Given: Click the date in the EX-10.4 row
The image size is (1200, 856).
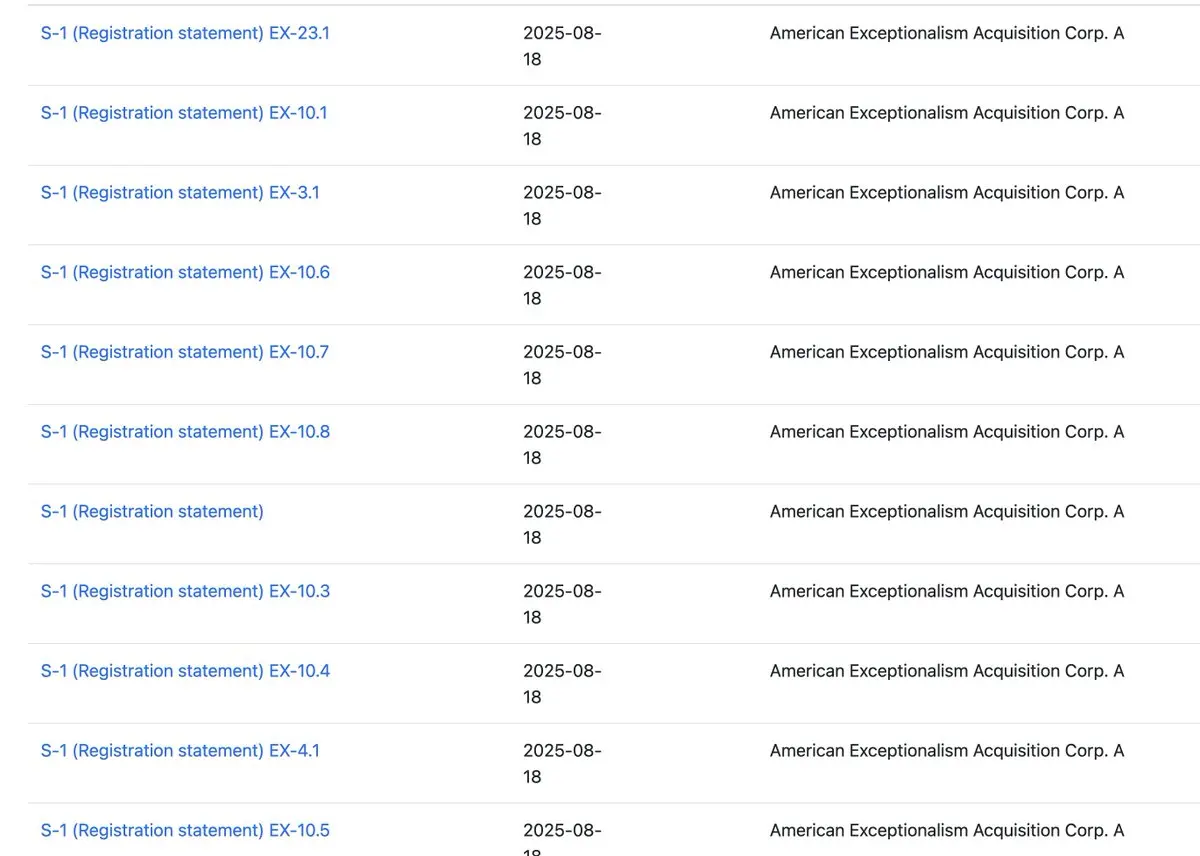Looking at the screenshot, I should [x=562, y=684].
